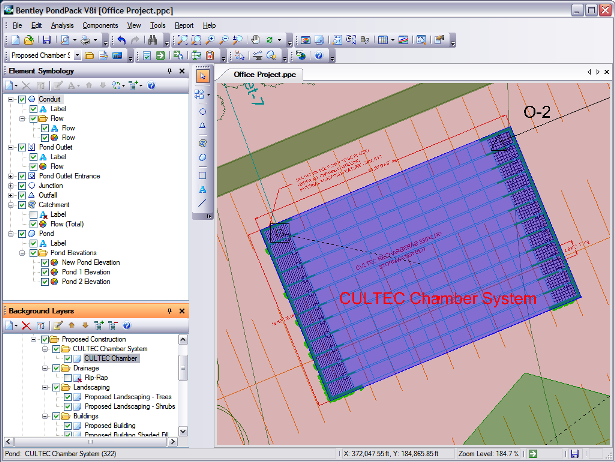Image resolution: width=615 pixels, height=462 pixels.
Task: Toggle Proposed Landscaping - Shrubs checkbox
Action: 67,407
